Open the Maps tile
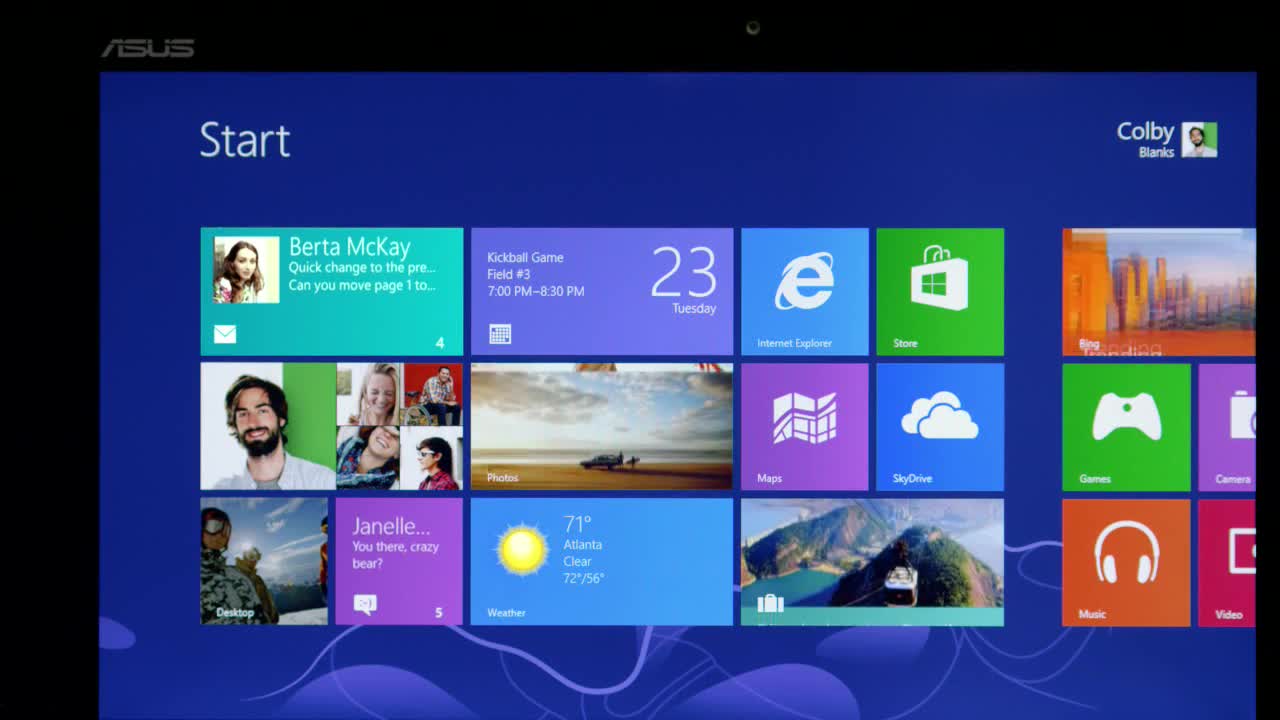Viewport: 1280px width, 720px height. (805, 427)
